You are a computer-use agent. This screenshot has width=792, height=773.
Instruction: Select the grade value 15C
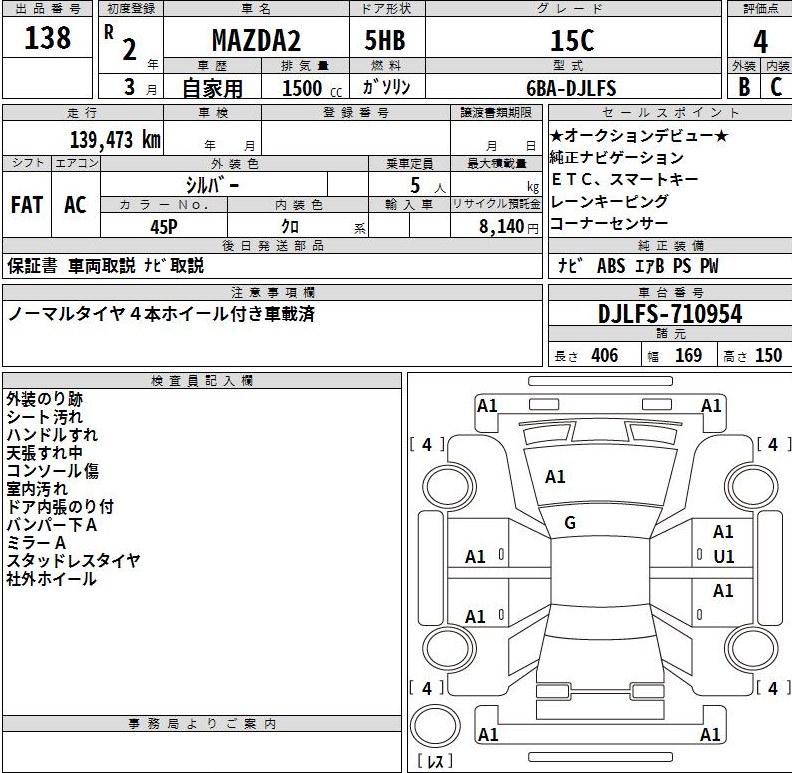tap(572, 40)
